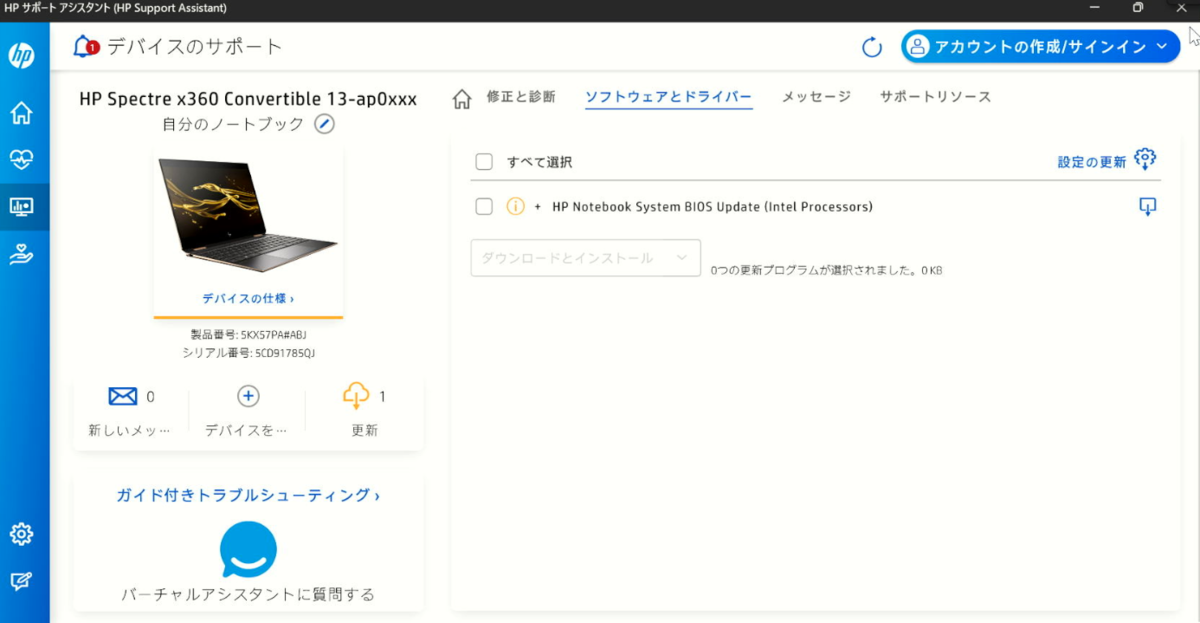Tick the HP Notebook System BIOS Update checkbox
Image resolution: width=1200 pixels, height=623 pixels.
coord(484,207)
